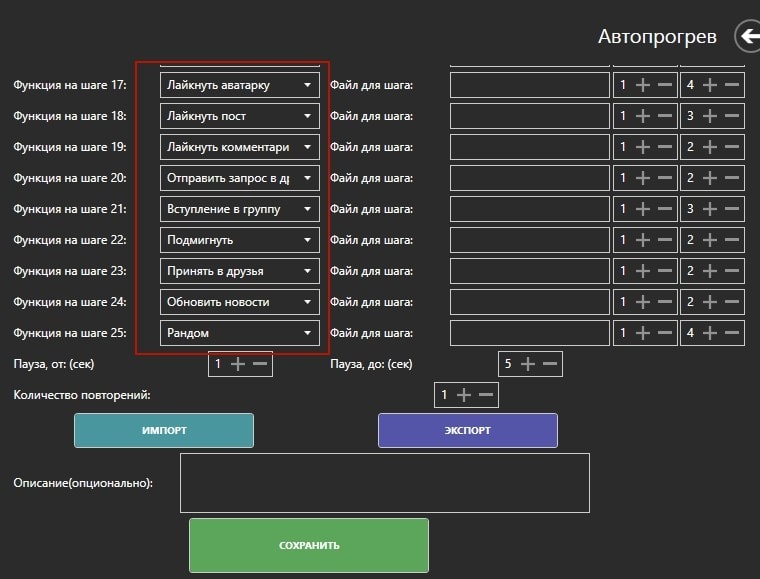The width and height of the screenshot is (760, 579).
Task: Increase the Пауза, до value with plus
Action: [528, 364]
